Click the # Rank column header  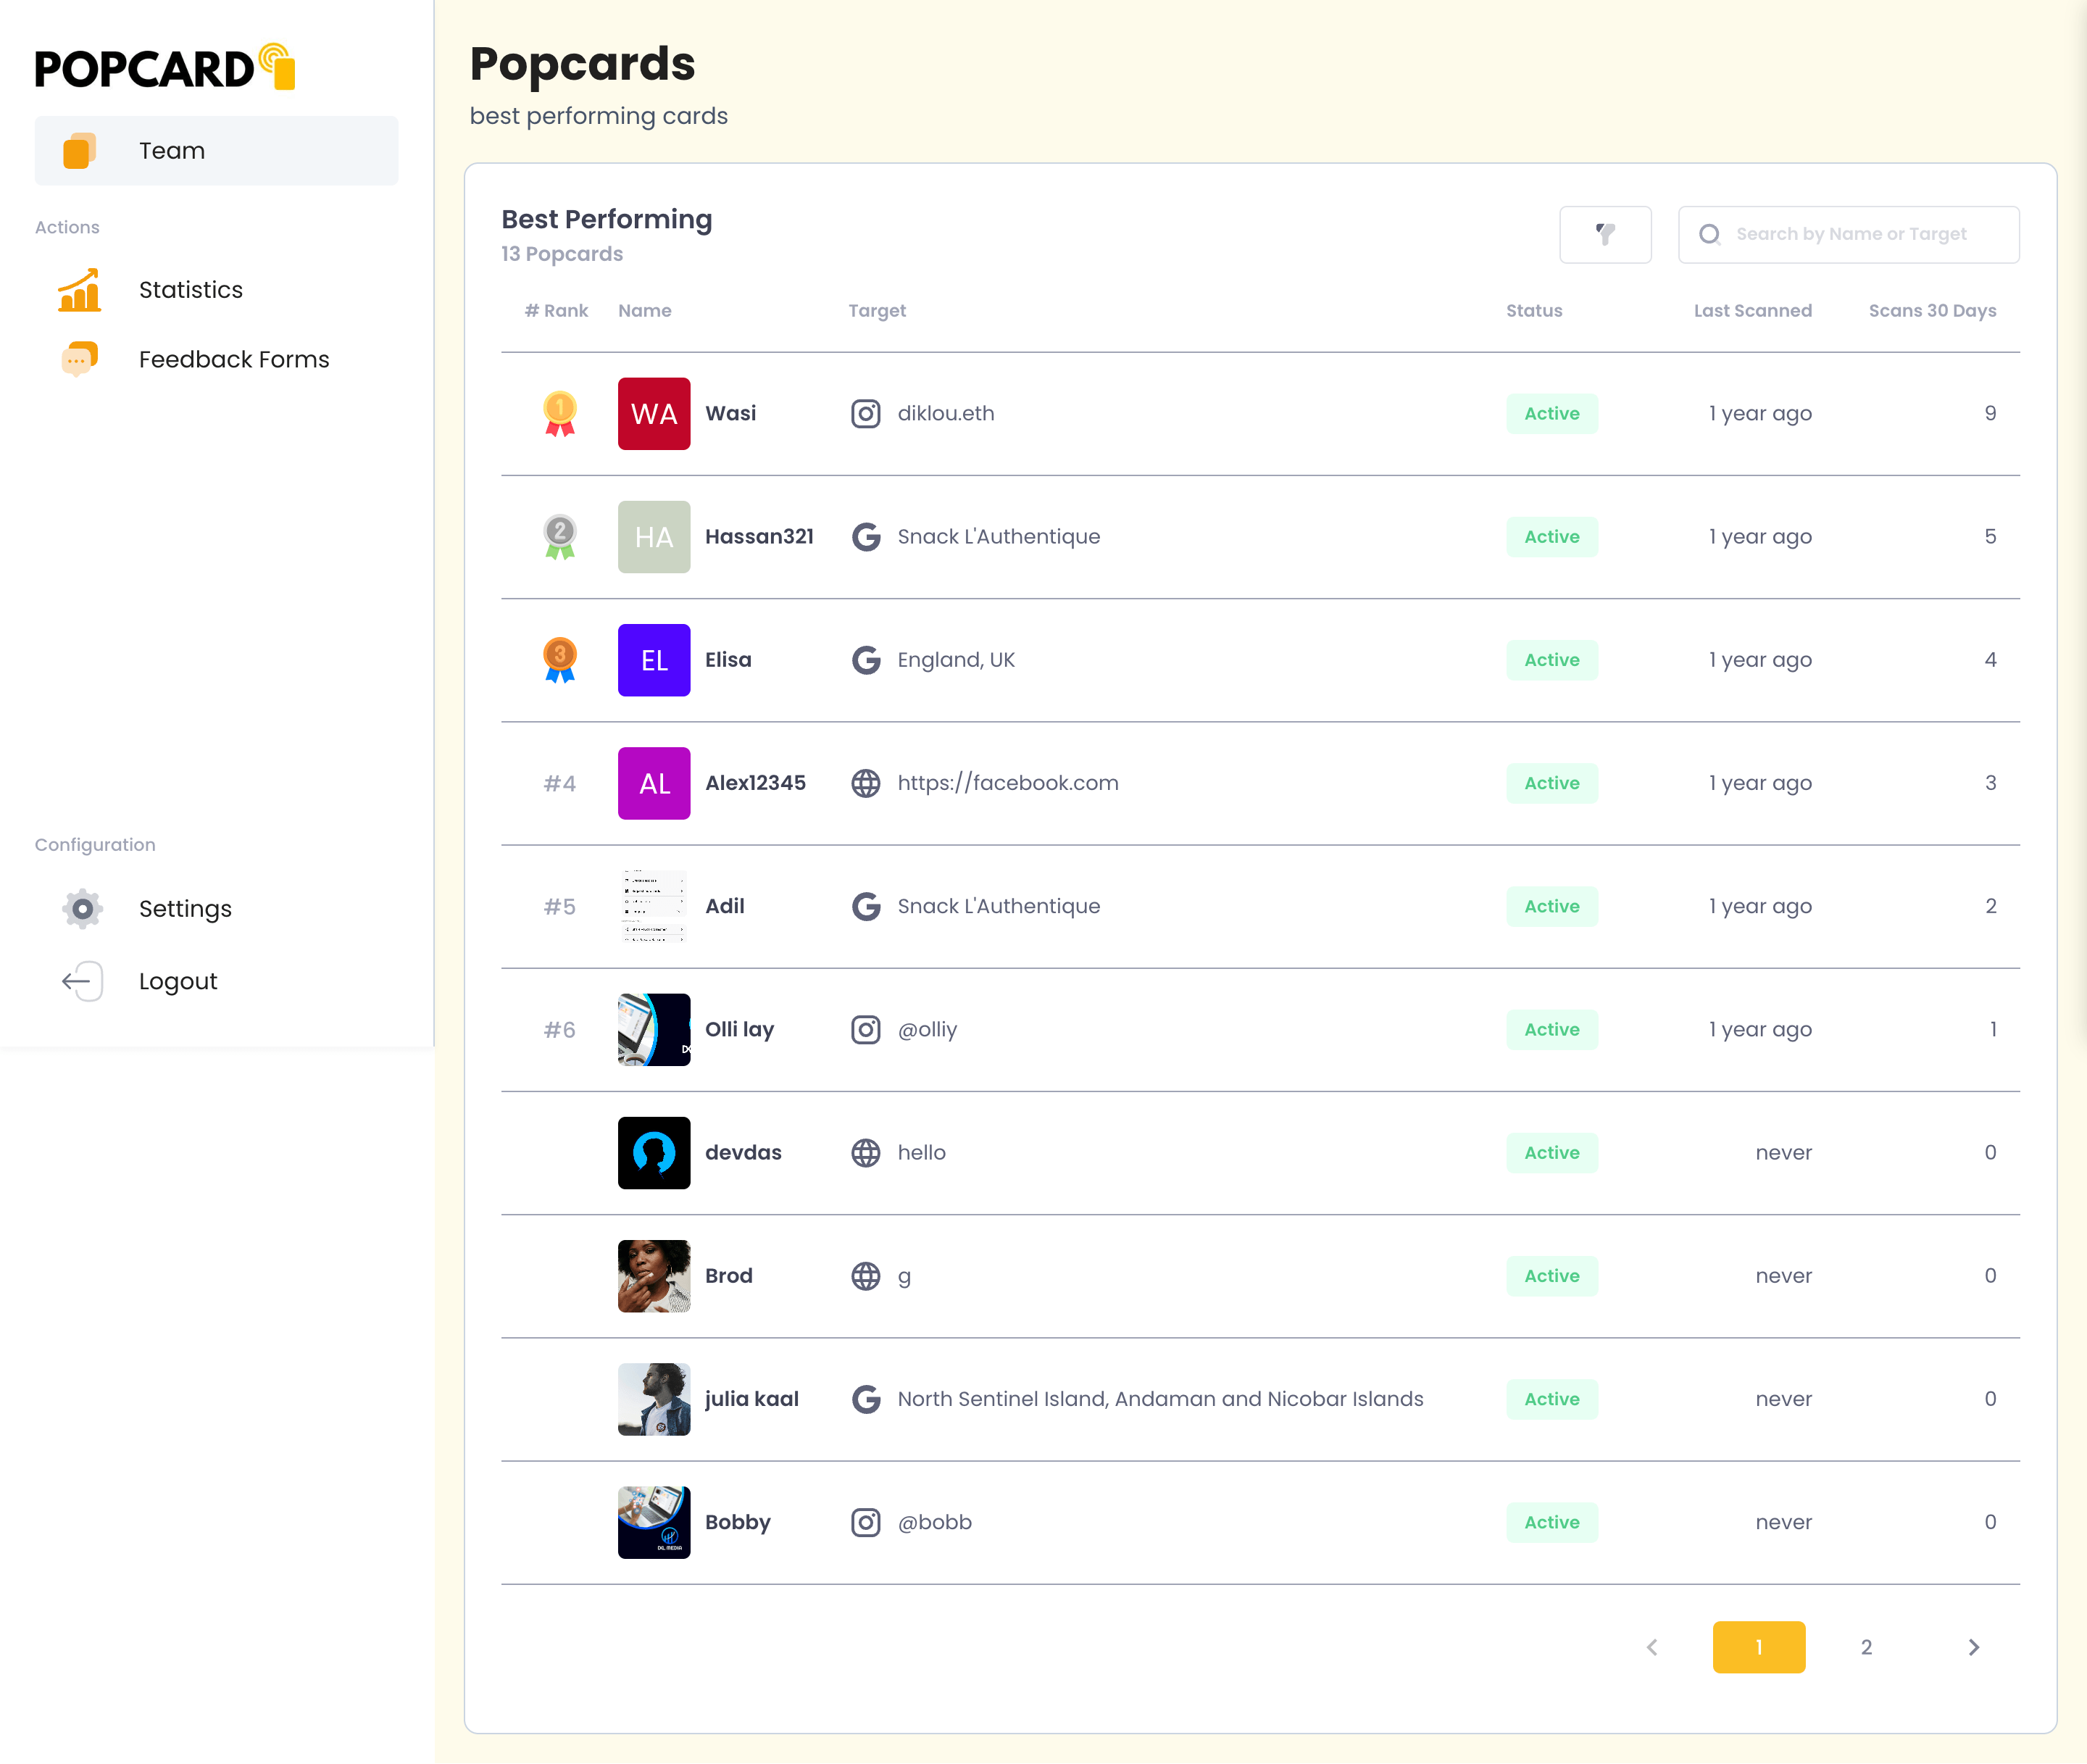point(556,311)
